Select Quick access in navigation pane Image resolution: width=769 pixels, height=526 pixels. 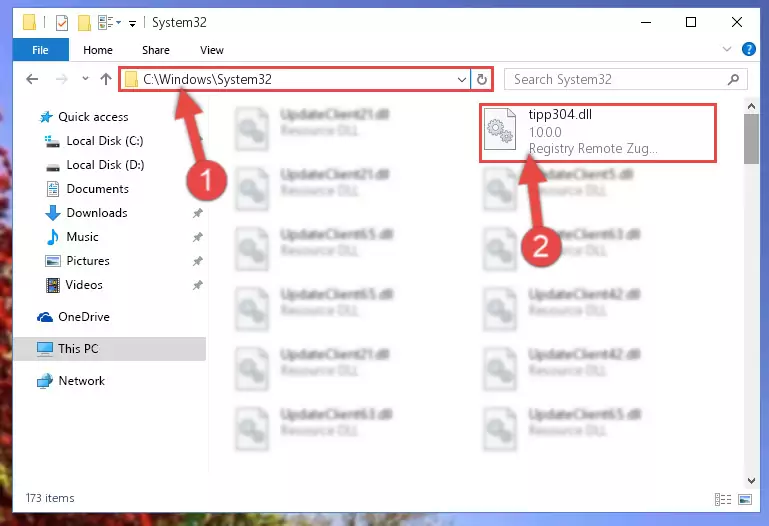point(93,117)
